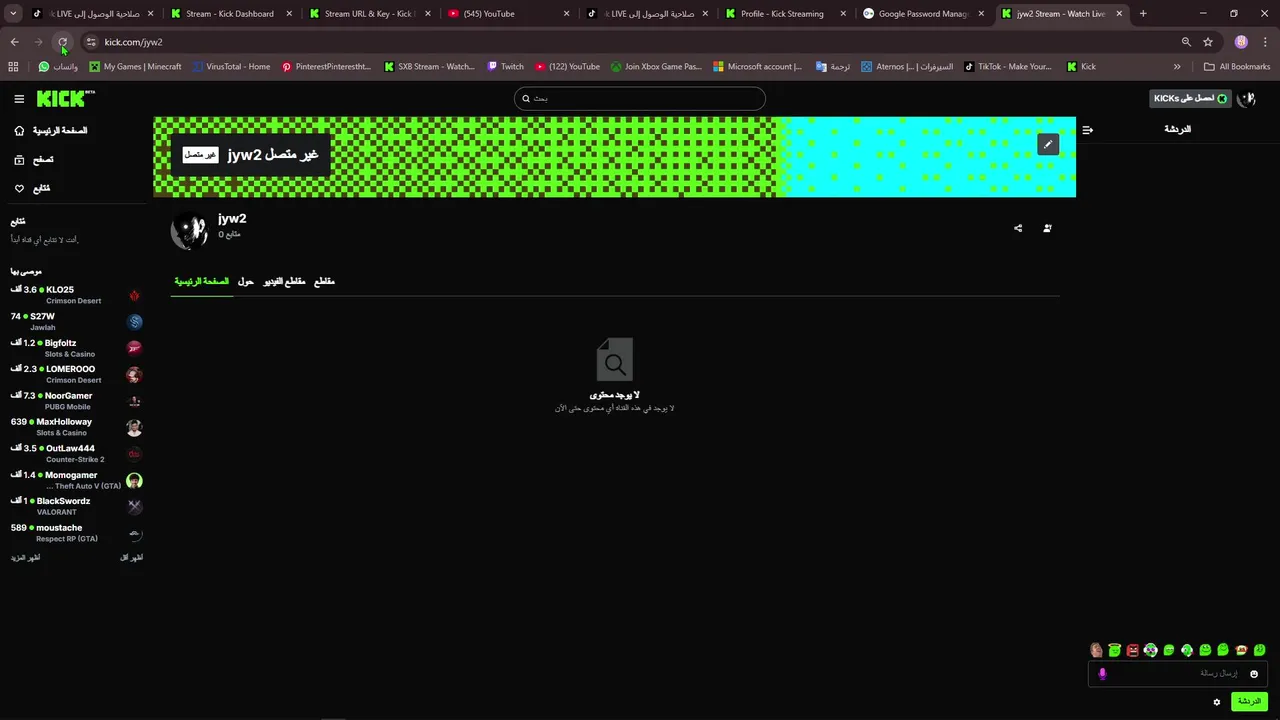Open VirusTotal - Home bookmark

[231, 67]
